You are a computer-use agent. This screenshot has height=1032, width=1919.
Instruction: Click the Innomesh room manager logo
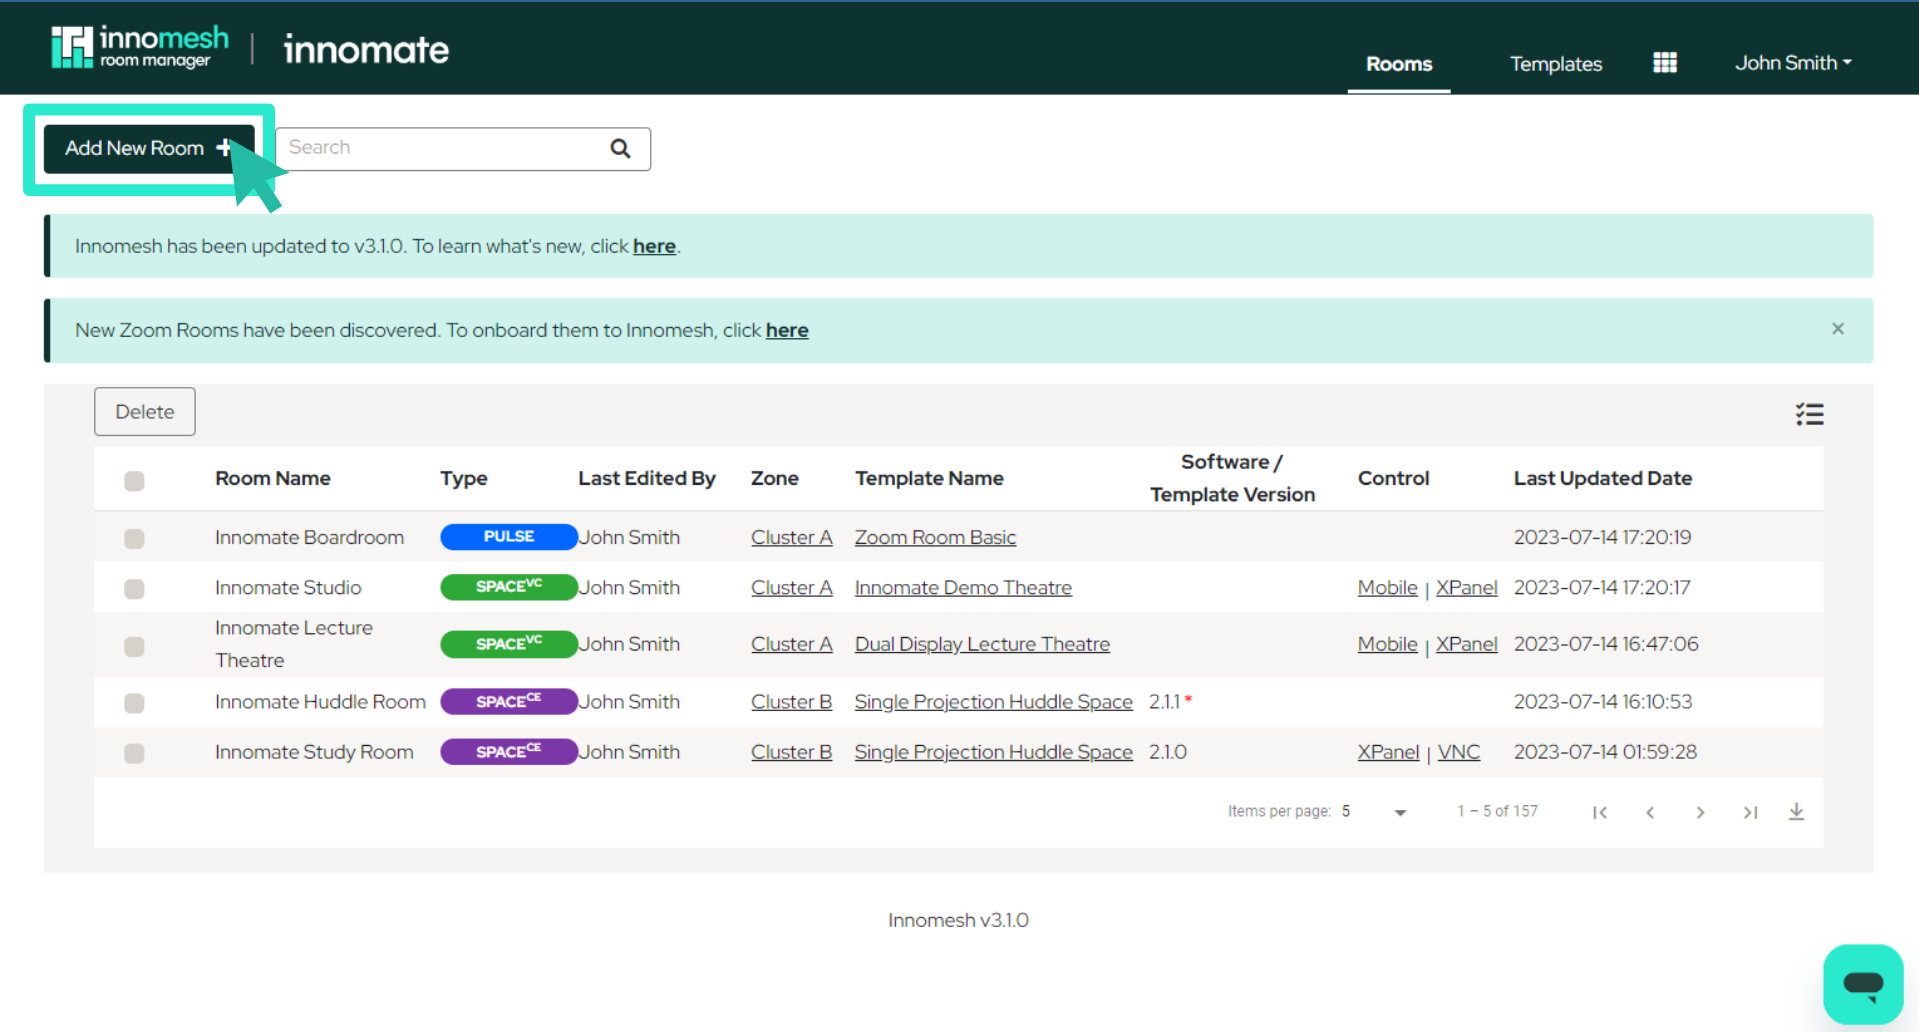point(140,46)
